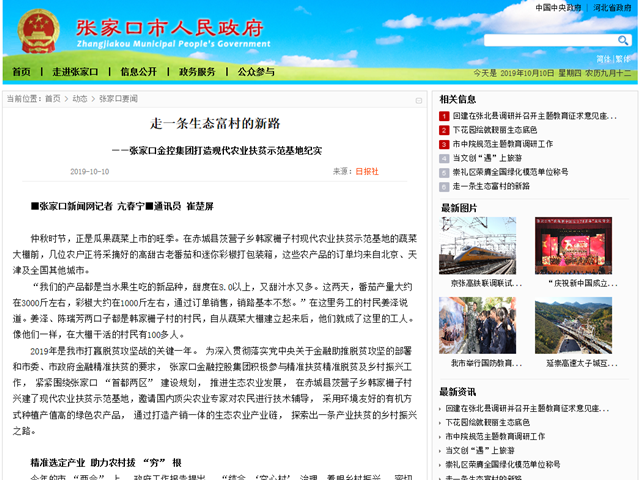This screenshot has height=480, width=640.
Task: Click the search magnifier icon
Action: 624,41
